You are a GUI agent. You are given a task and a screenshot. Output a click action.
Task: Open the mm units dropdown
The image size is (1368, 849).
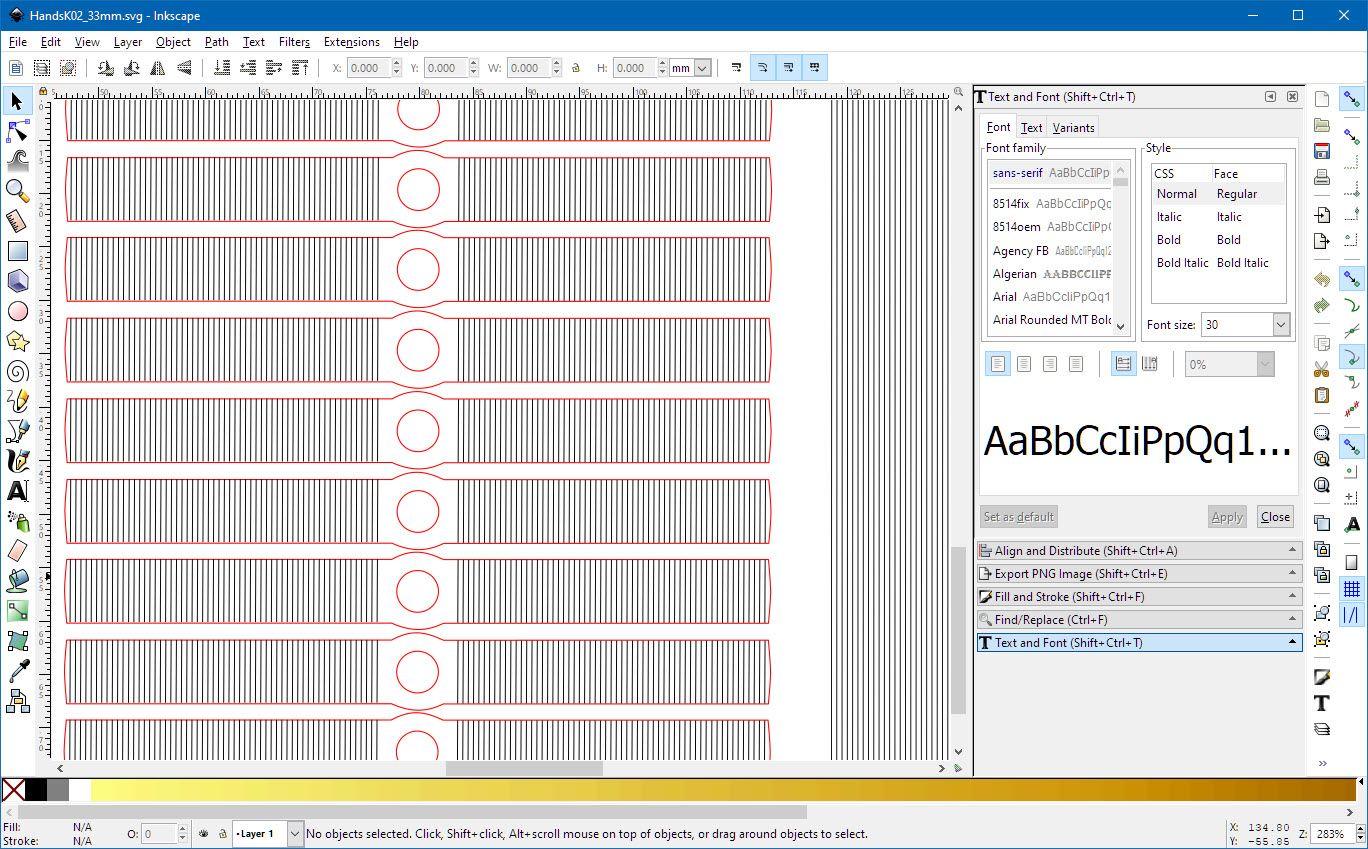point(690,68)
